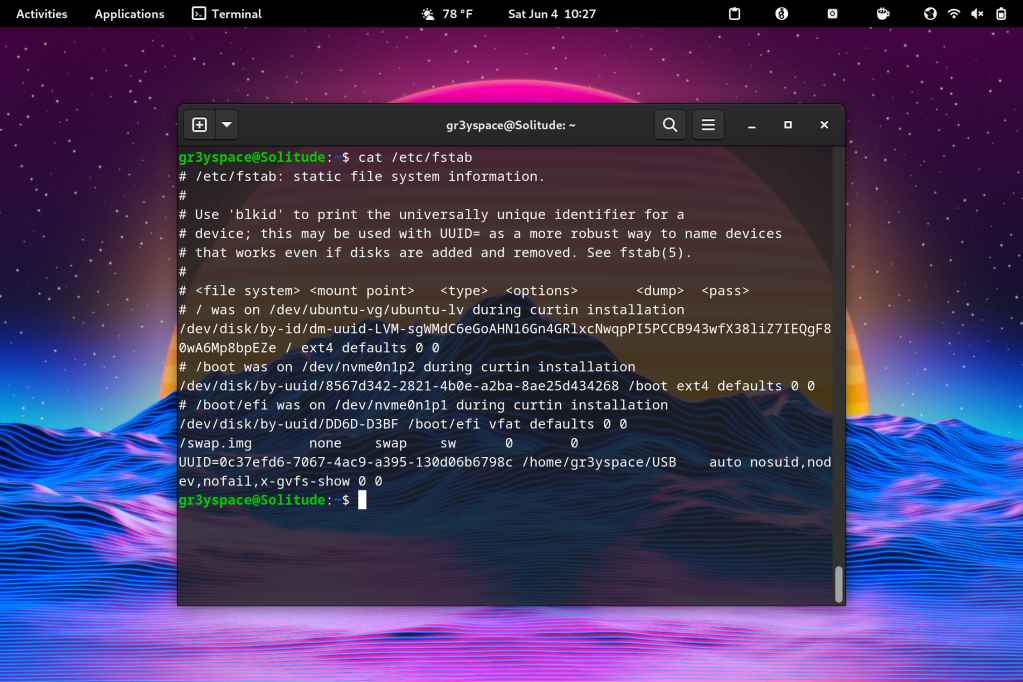Image resolution: width=1023 pixels, height=682 pixels.
Task: Open a new terminal tab
Action: tap(199, 125)
